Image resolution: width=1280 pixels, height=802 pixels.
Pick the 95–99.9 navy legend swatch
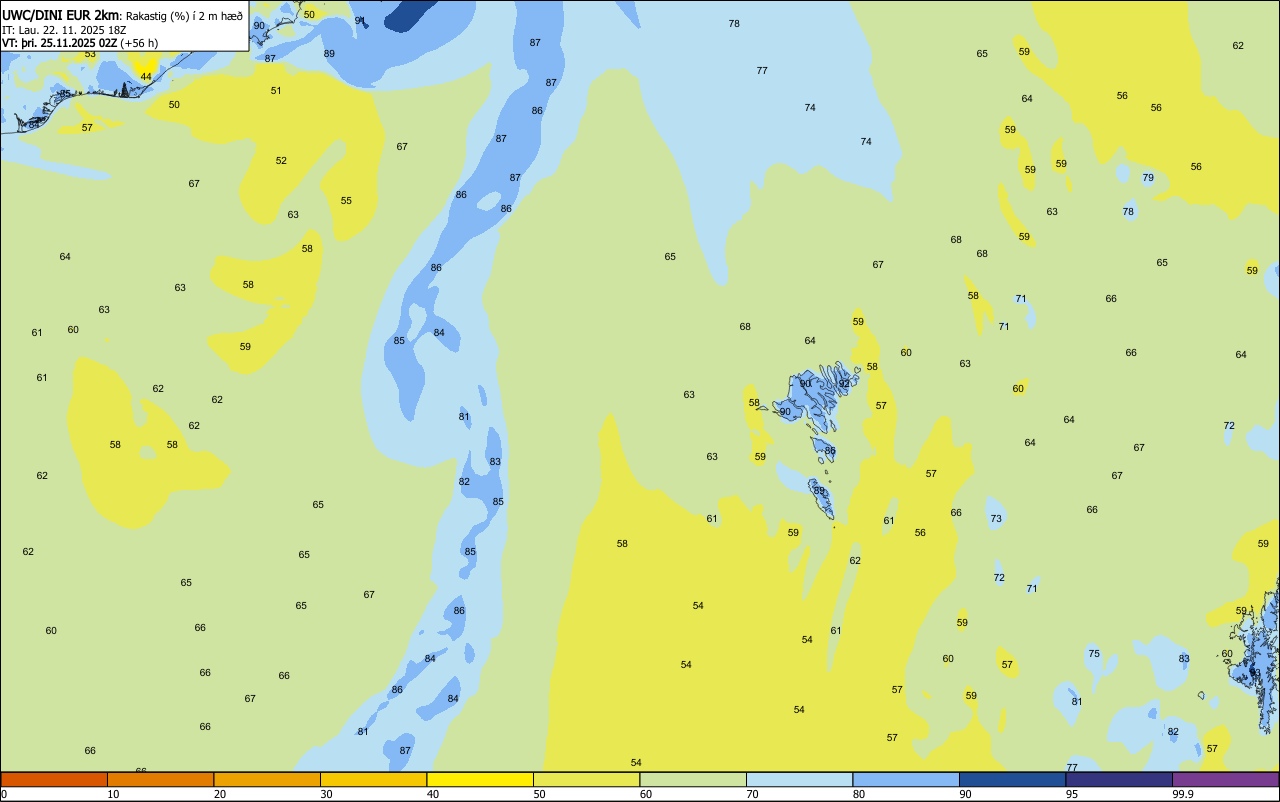[1119, 779]
